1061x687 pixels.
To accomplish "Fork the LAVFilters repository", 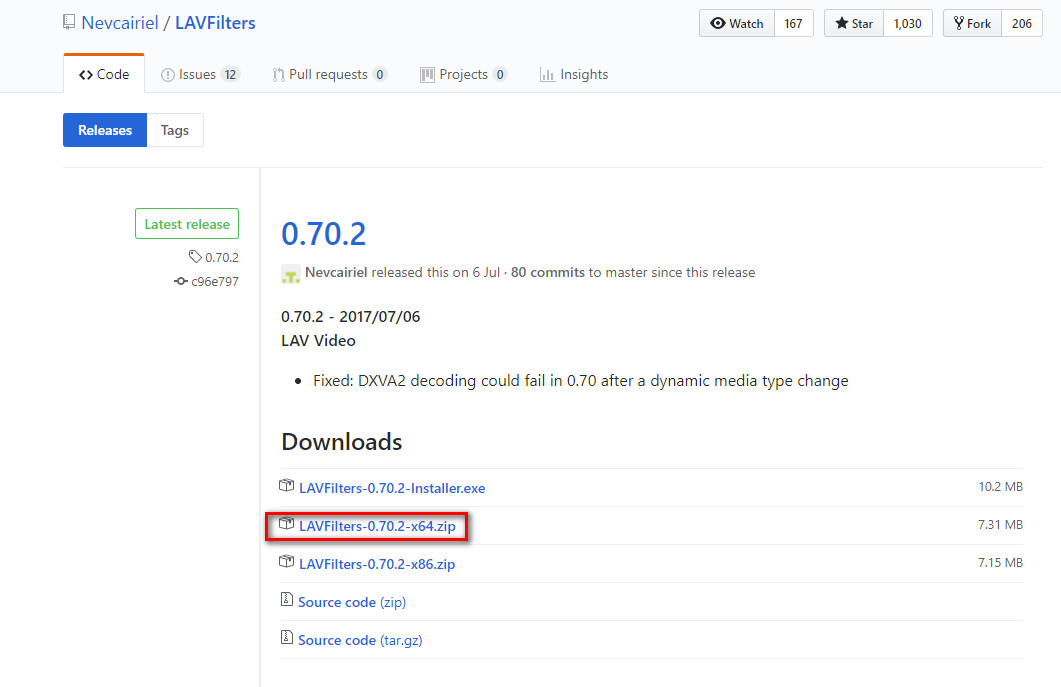I will (973, 23).
